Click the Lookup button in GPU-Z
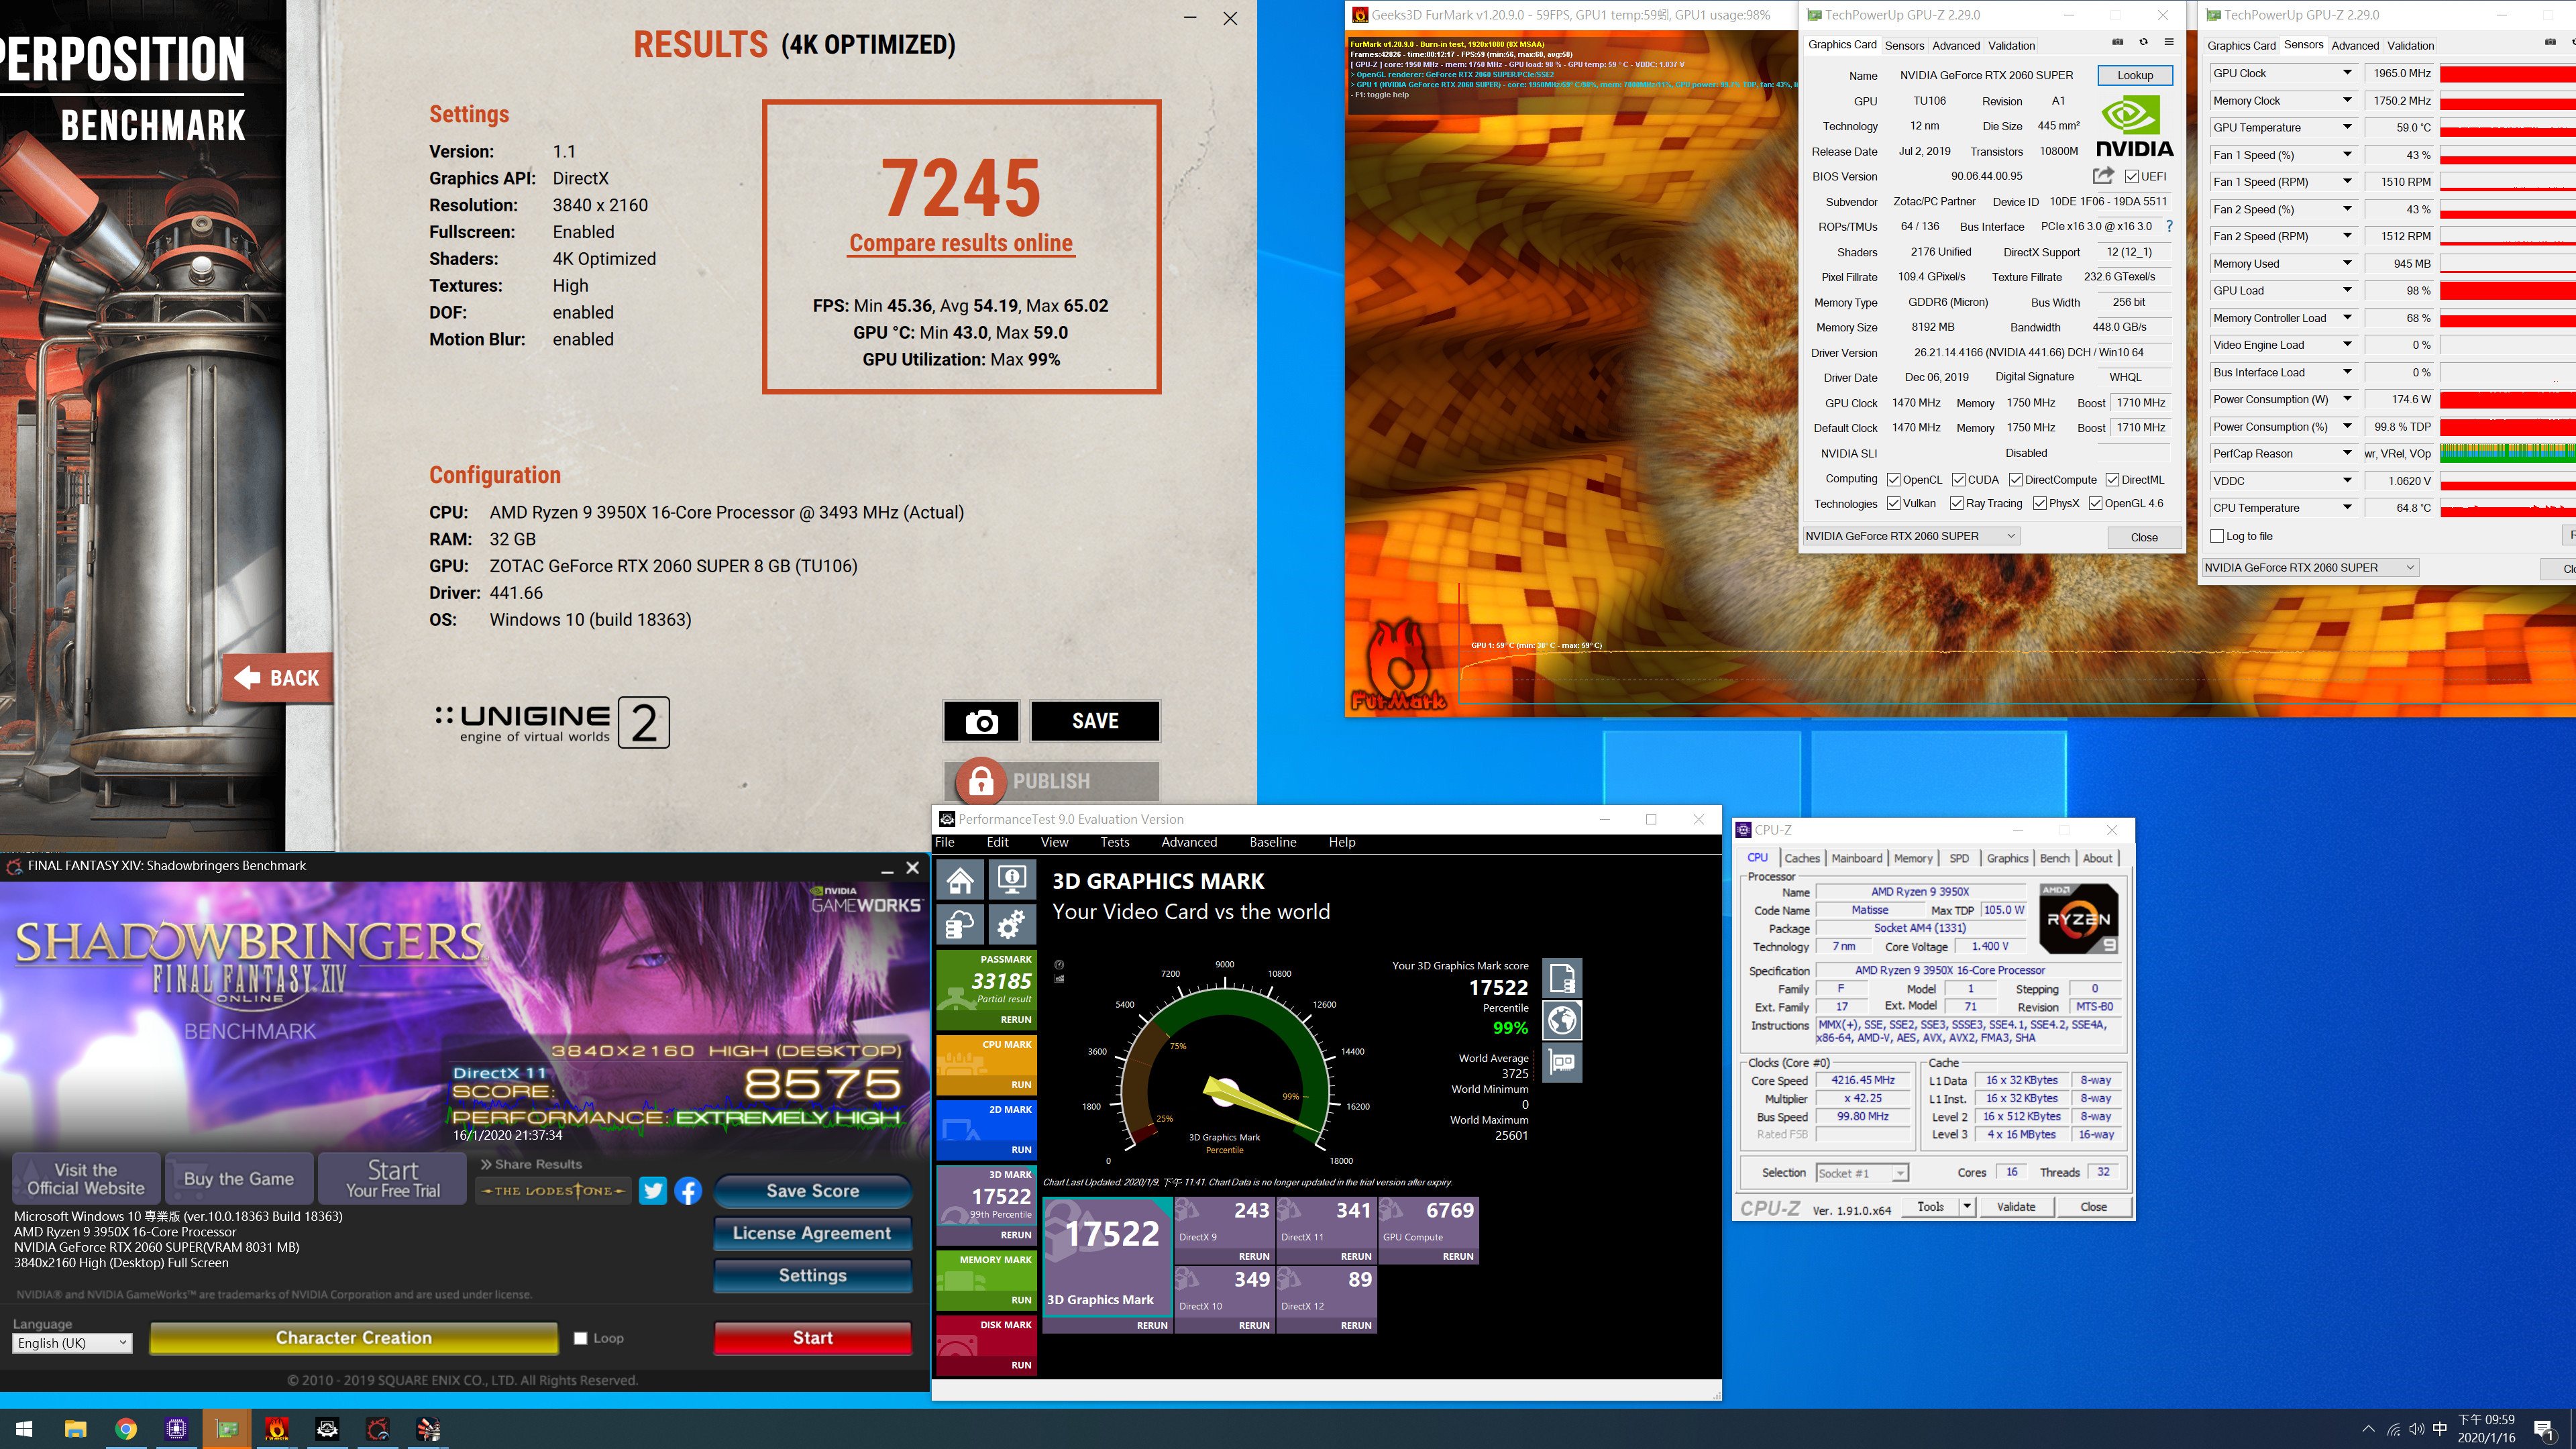The image size is (2576, 1449). click(x=2134, y=75)
